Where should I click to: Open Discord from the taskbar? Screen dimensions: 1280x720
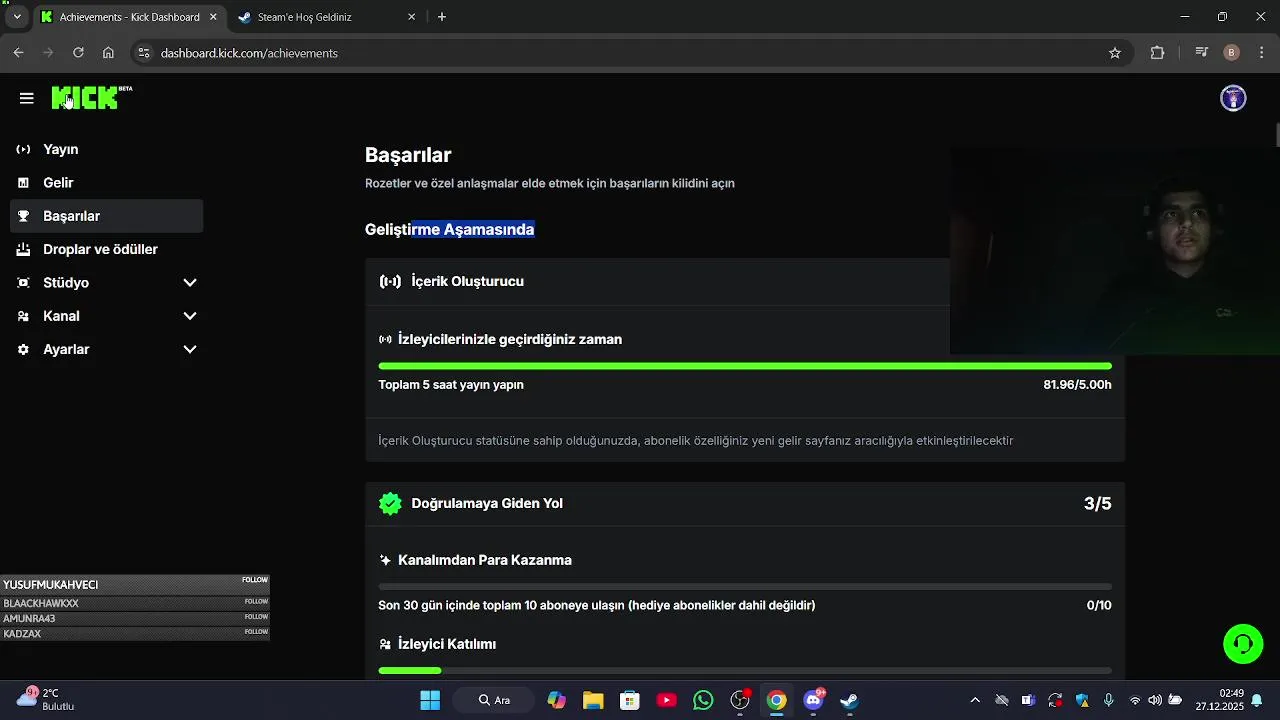[x=813, y=700]
